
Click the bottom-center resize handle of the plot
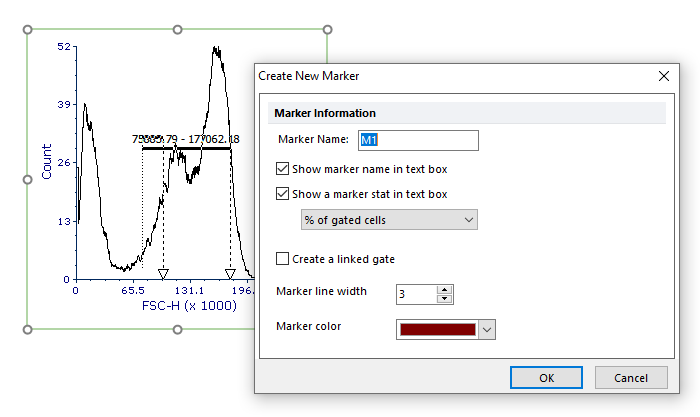tap(178, 329)
